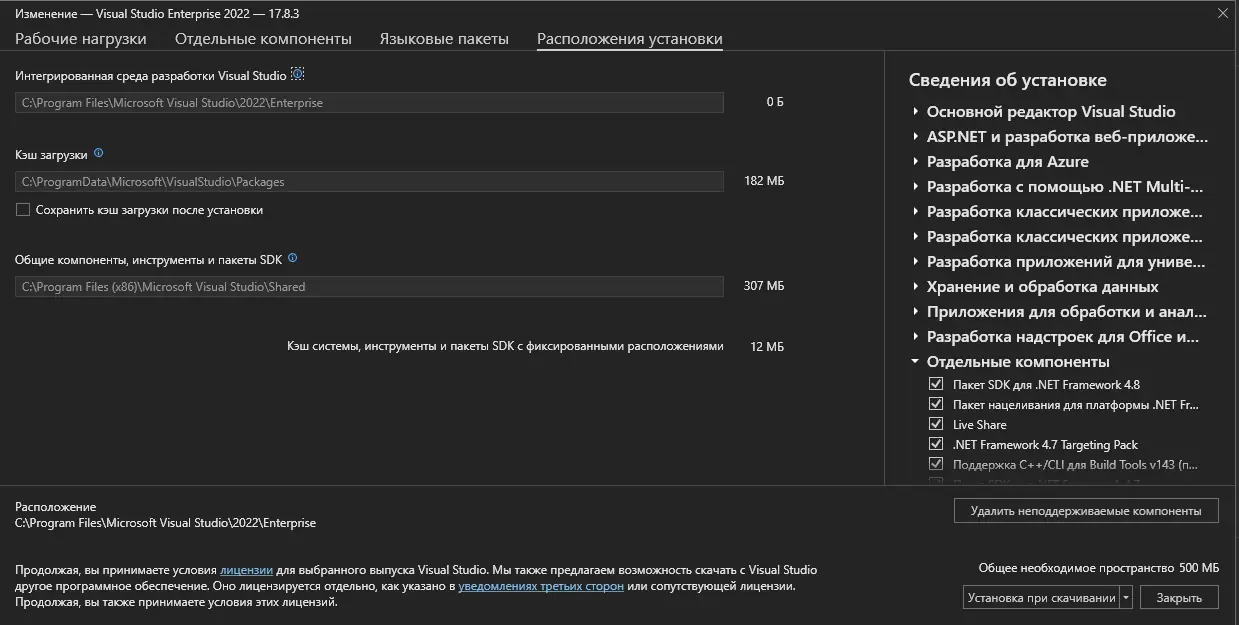Switch to the Рабочие нагрузки tab

tap(79, 38)
